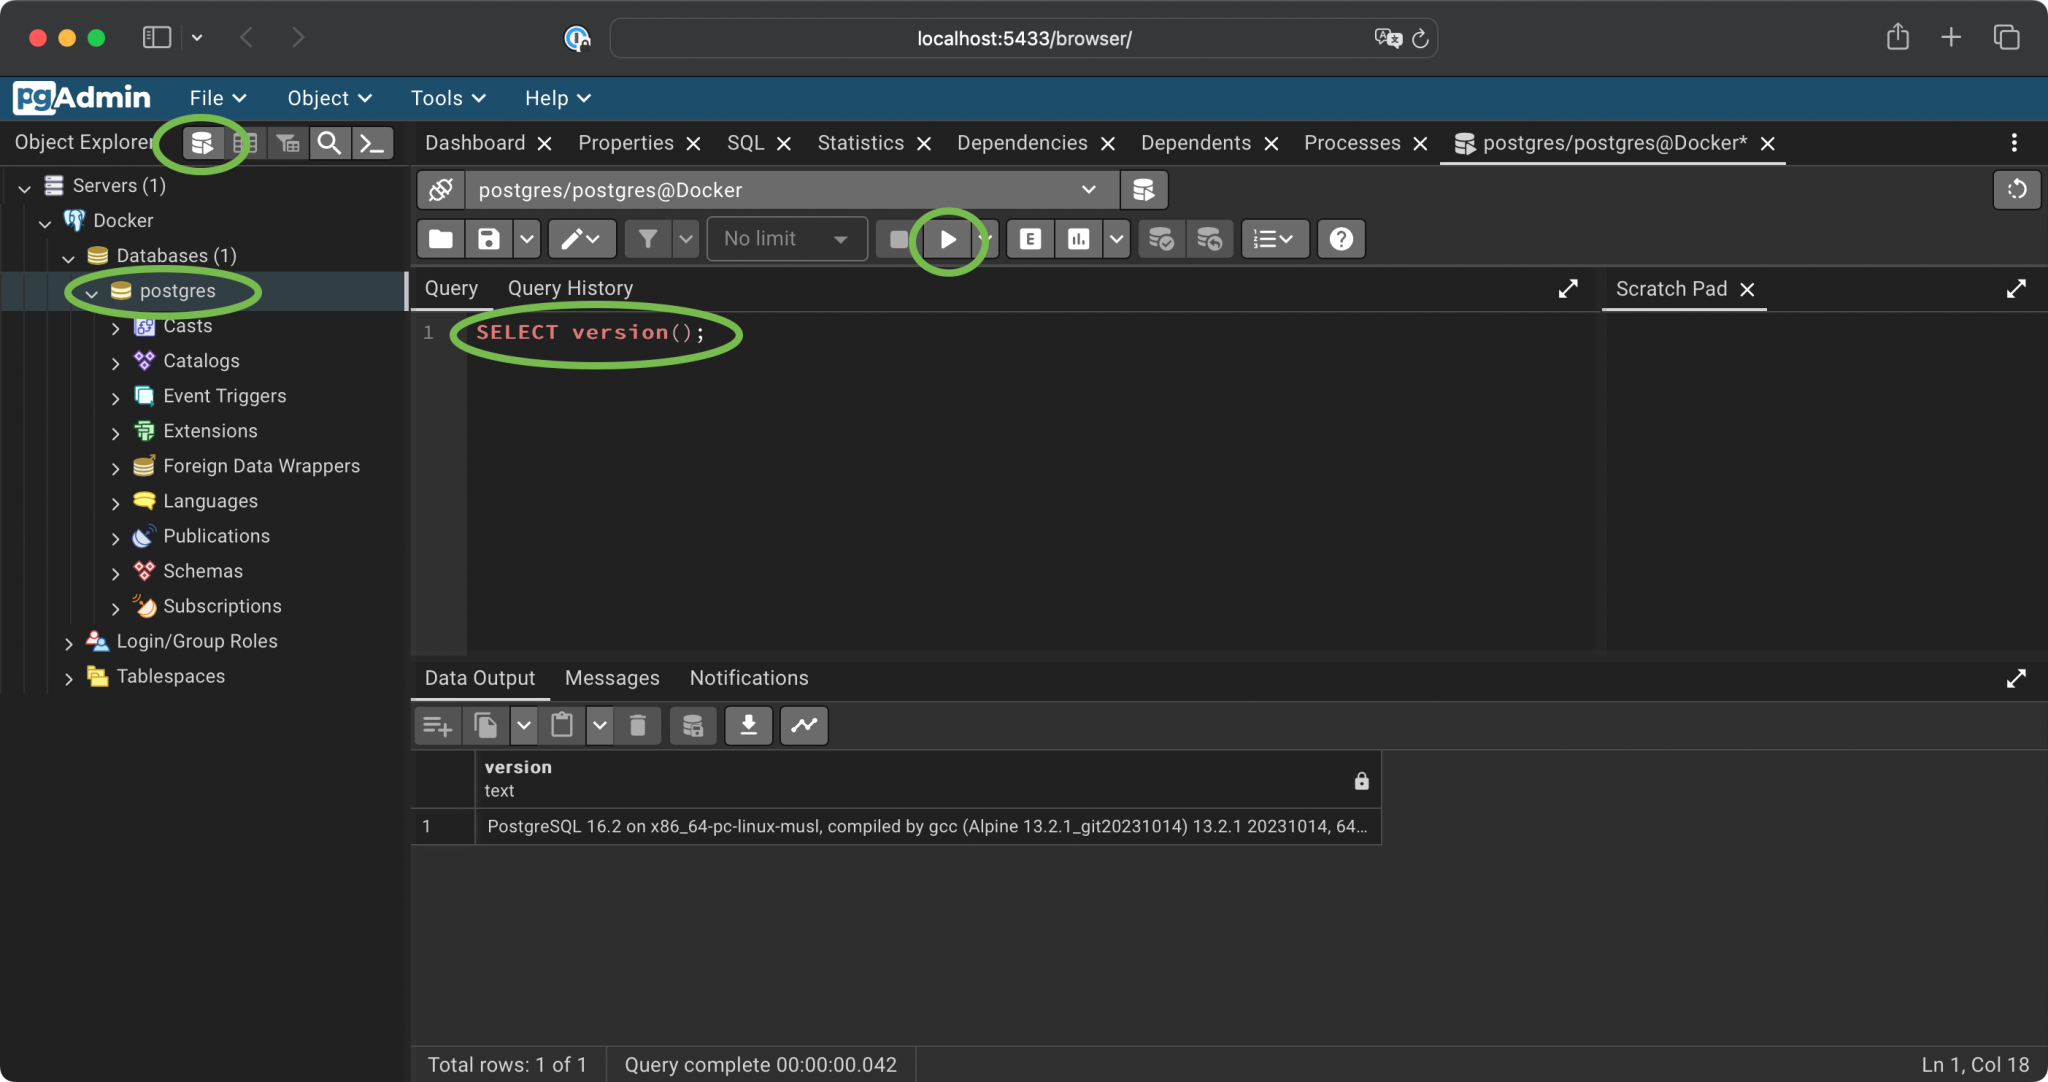Open Search Objects magnifier icon
2048x1082 pixels.
tap(329, 143)
